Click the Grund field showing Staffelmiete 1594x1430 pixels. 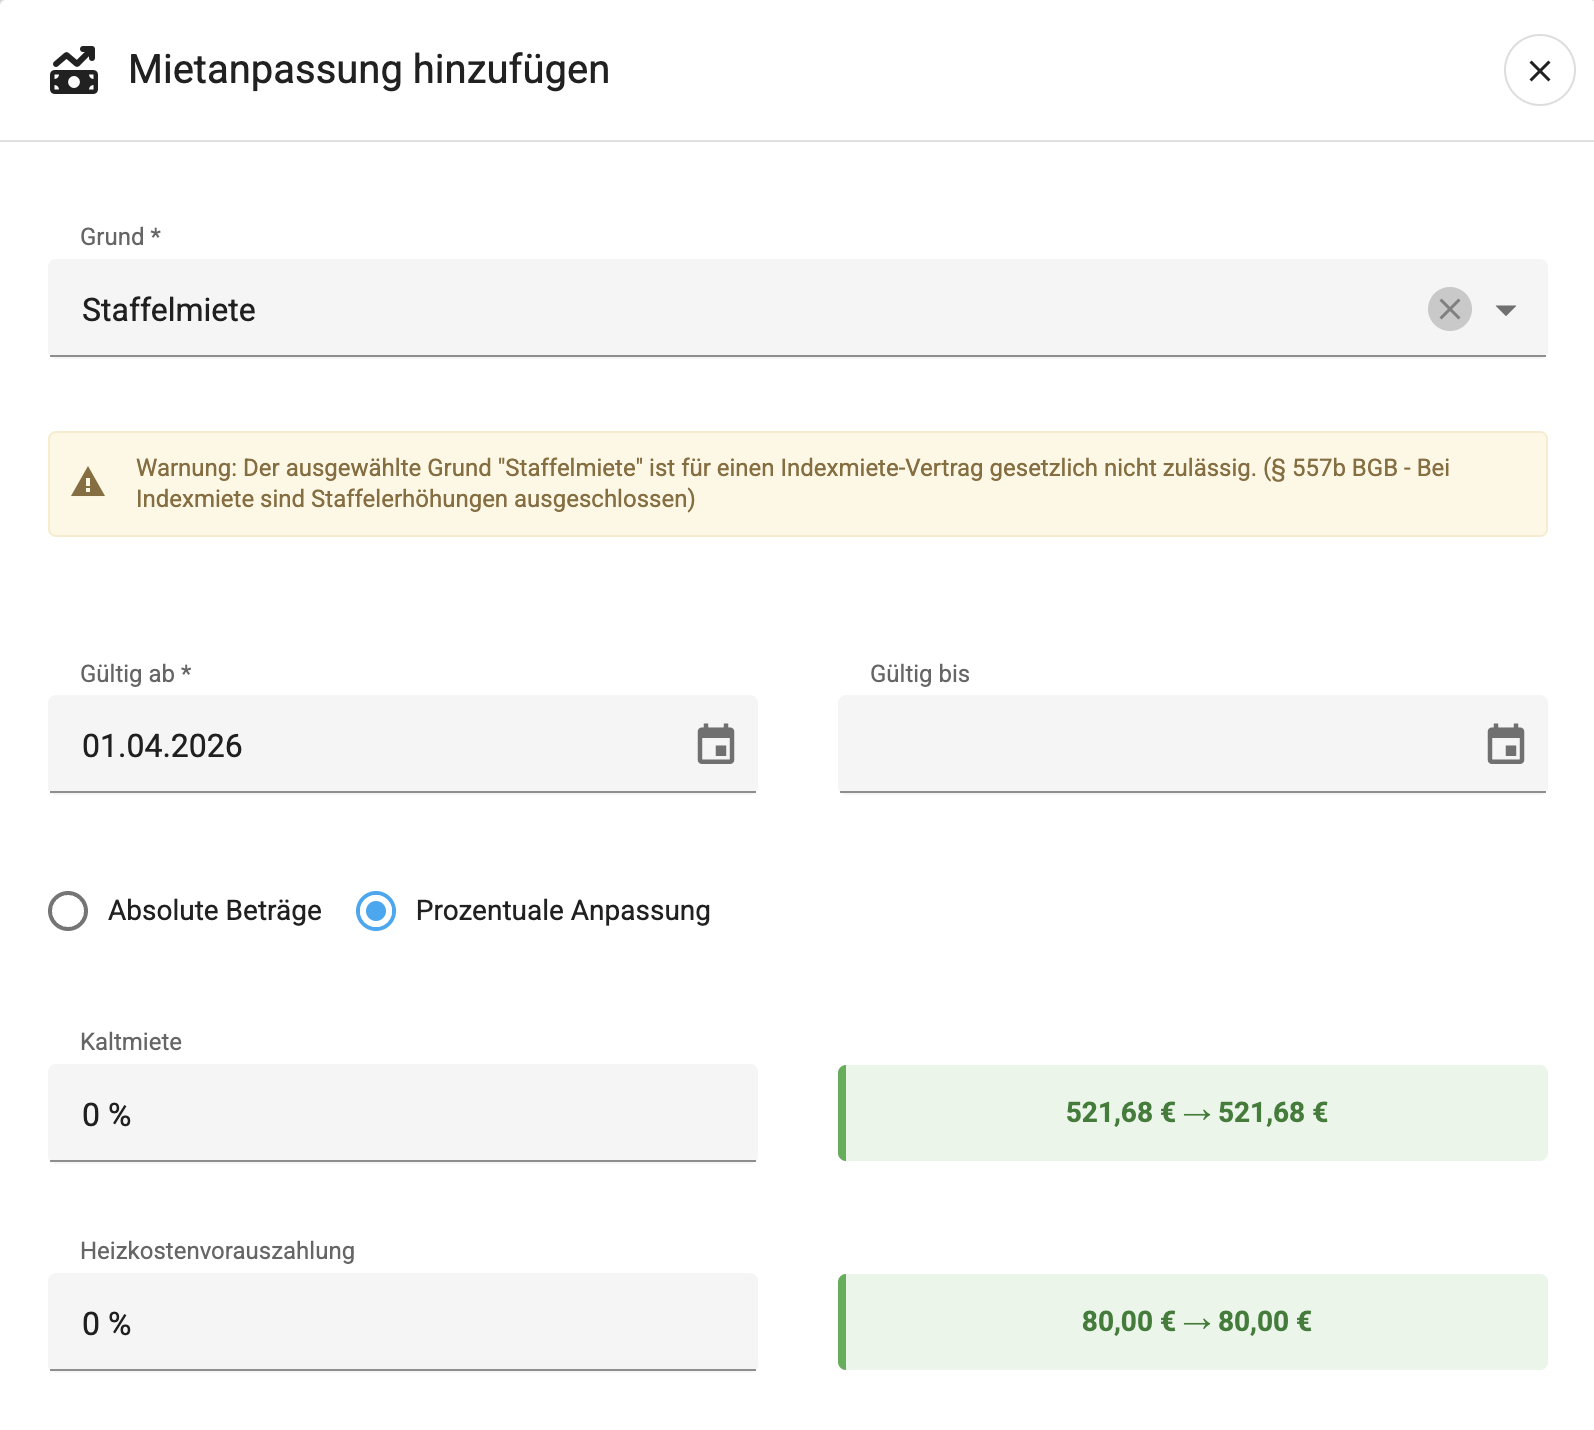(797, 308)
